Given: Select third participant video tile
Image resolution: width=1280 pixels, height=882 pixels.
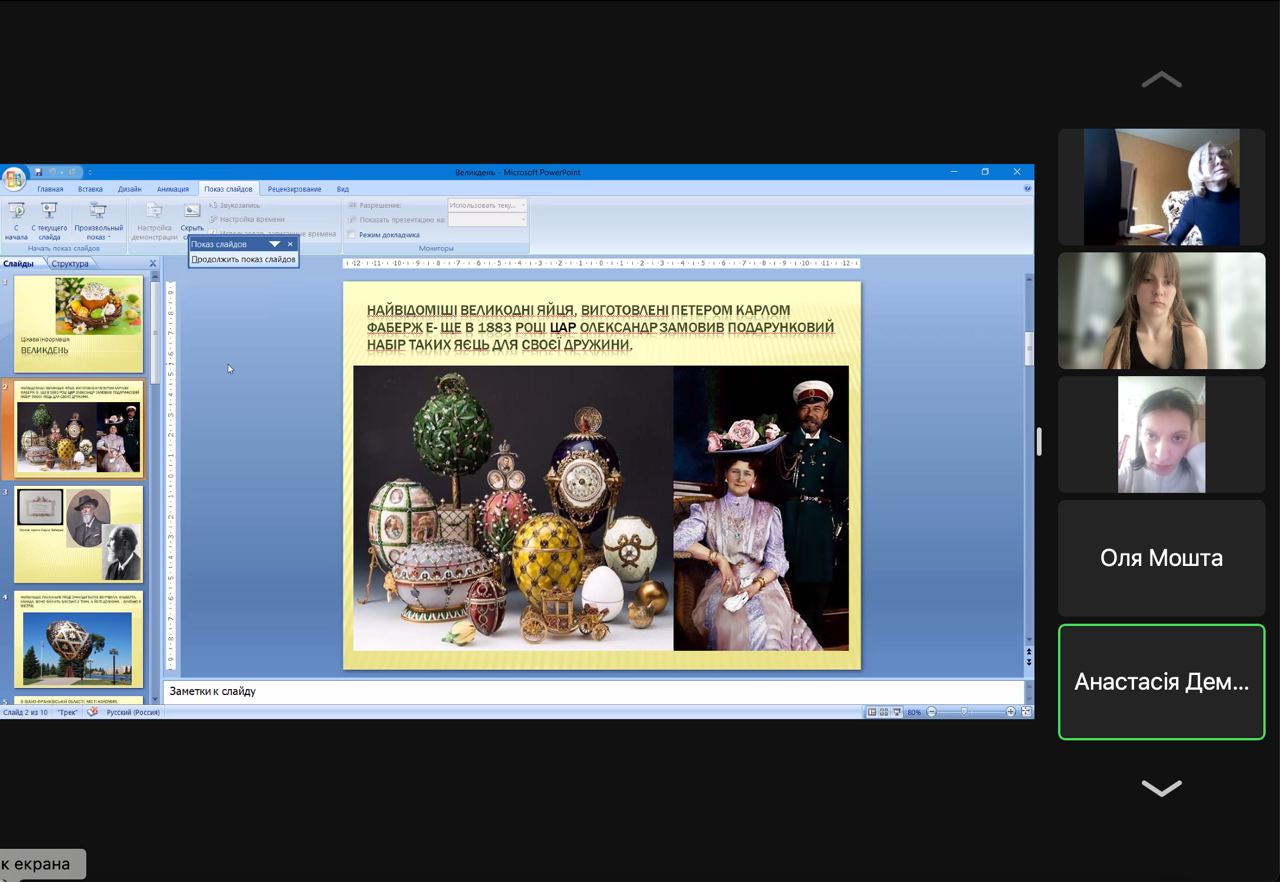Looking at the screenshot, I should [x=1162, y=434].
